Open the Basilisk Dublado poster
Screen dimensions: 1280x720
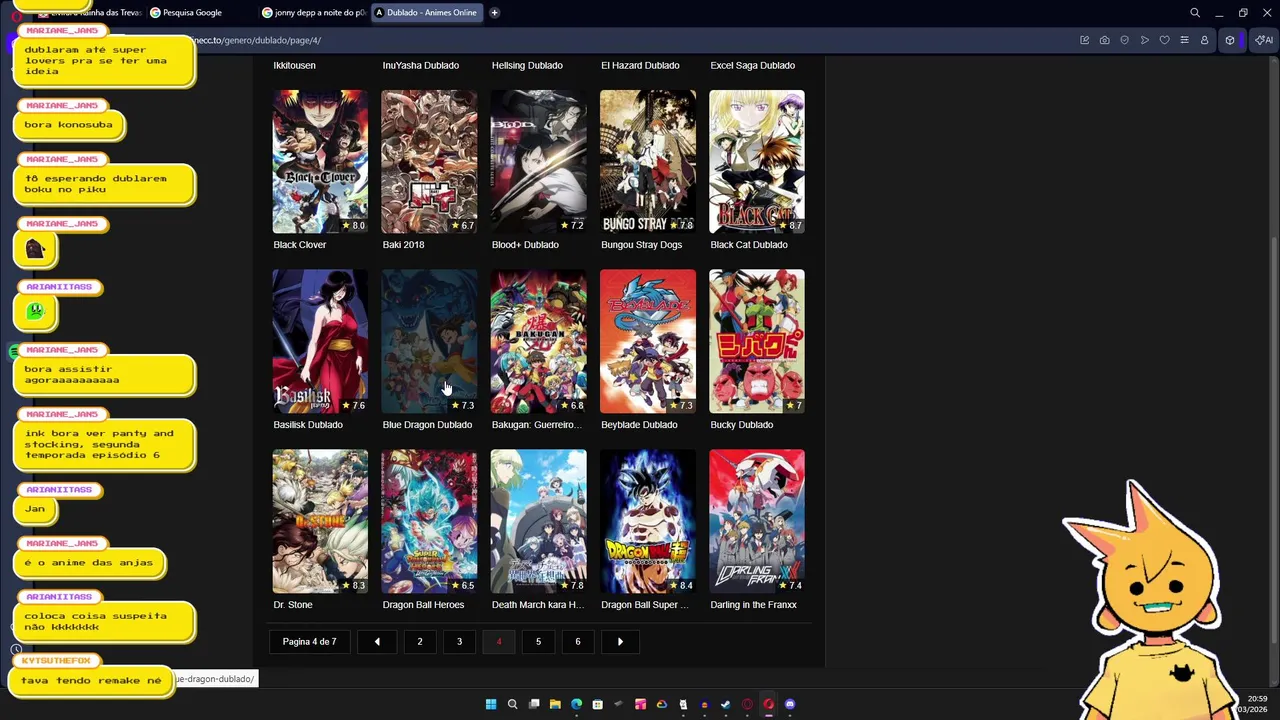(320, 341)
